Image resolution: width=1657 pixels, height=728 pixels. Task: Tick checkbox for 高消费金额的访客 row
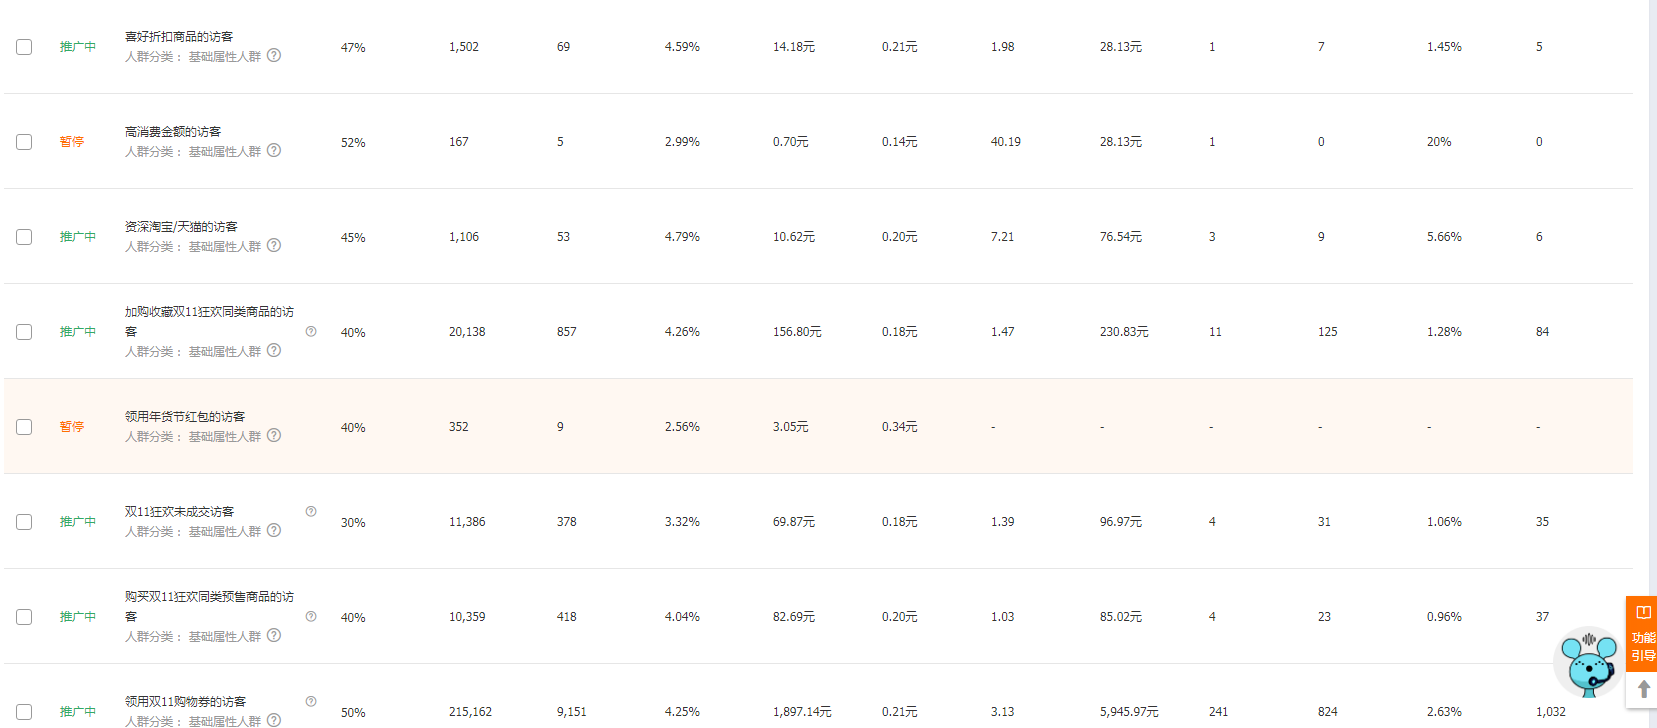pyautogui.click(x=24, y=142)
